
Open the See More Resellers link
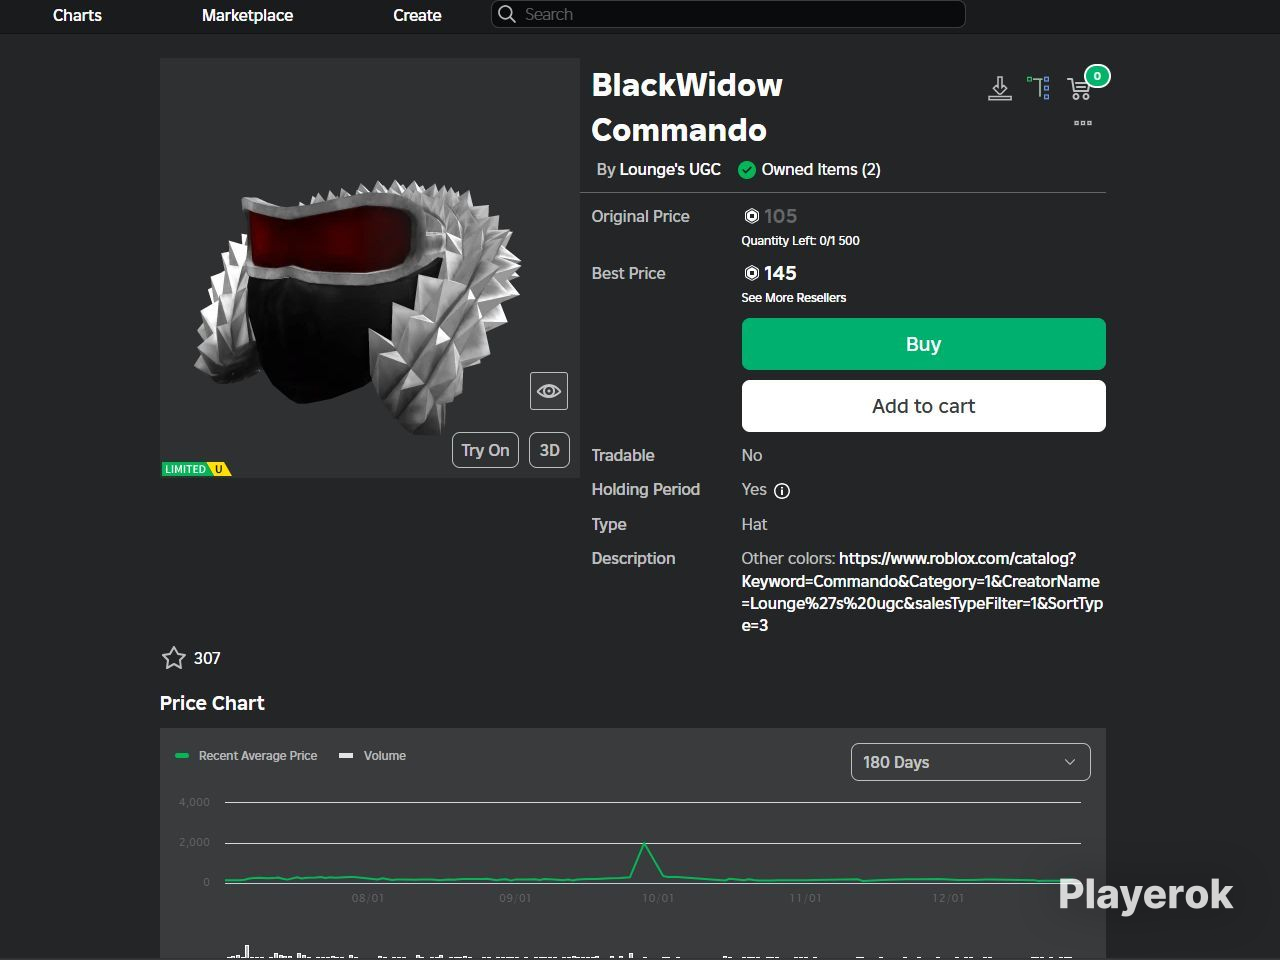[794, 298]
